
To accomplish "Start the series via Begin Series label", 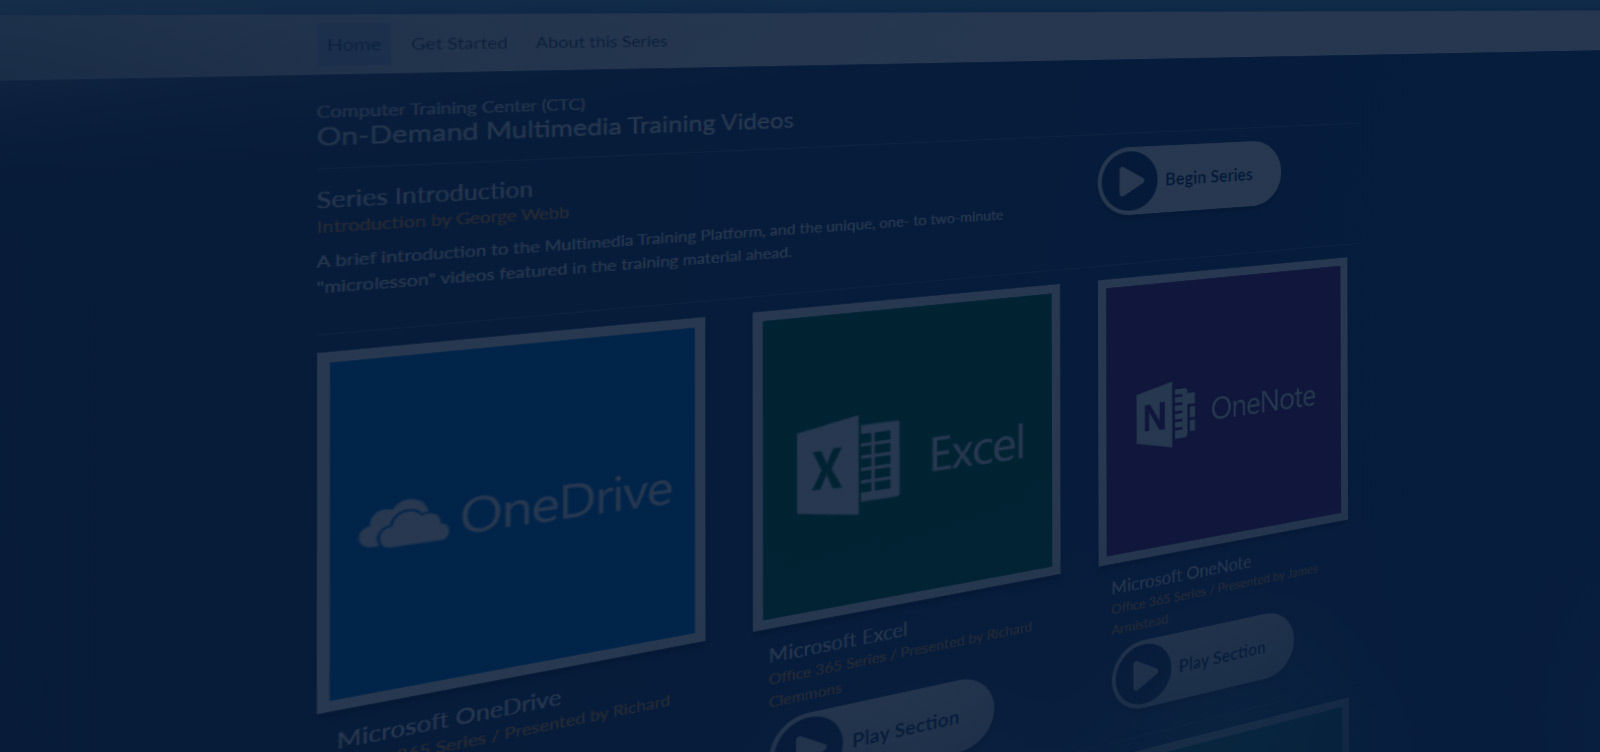I will click(1208, 177).
